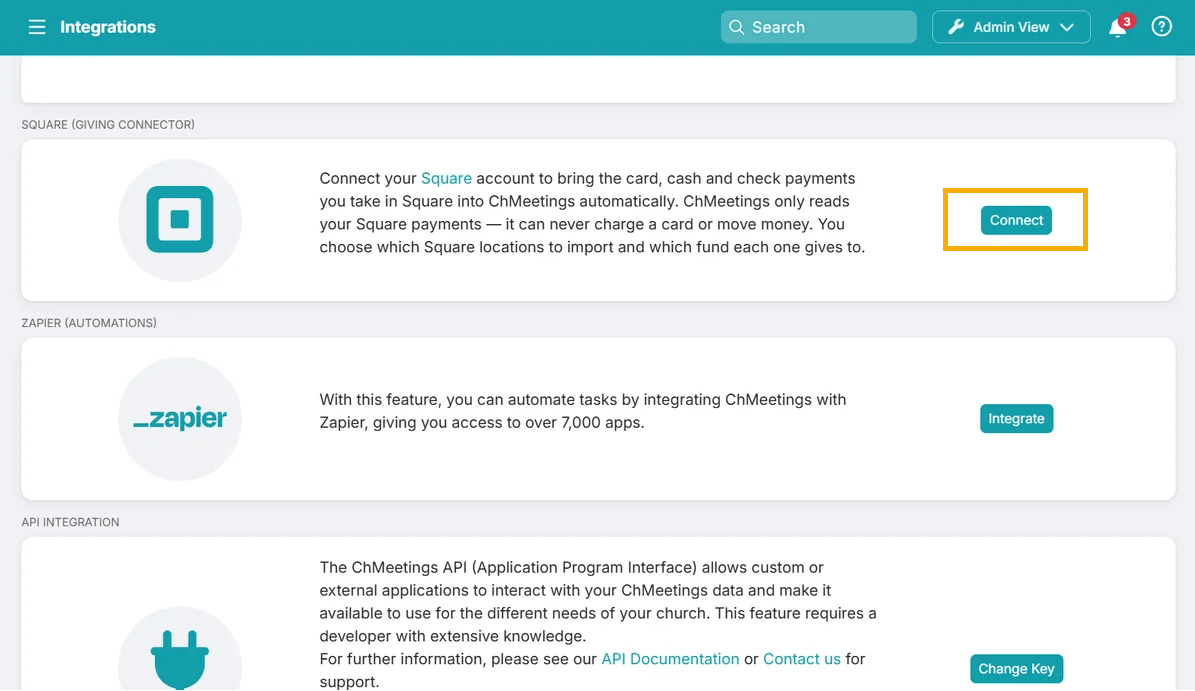Click the wrench icon beside Admin View
This screenshot has width=1195, height=691.
point(956,27)
